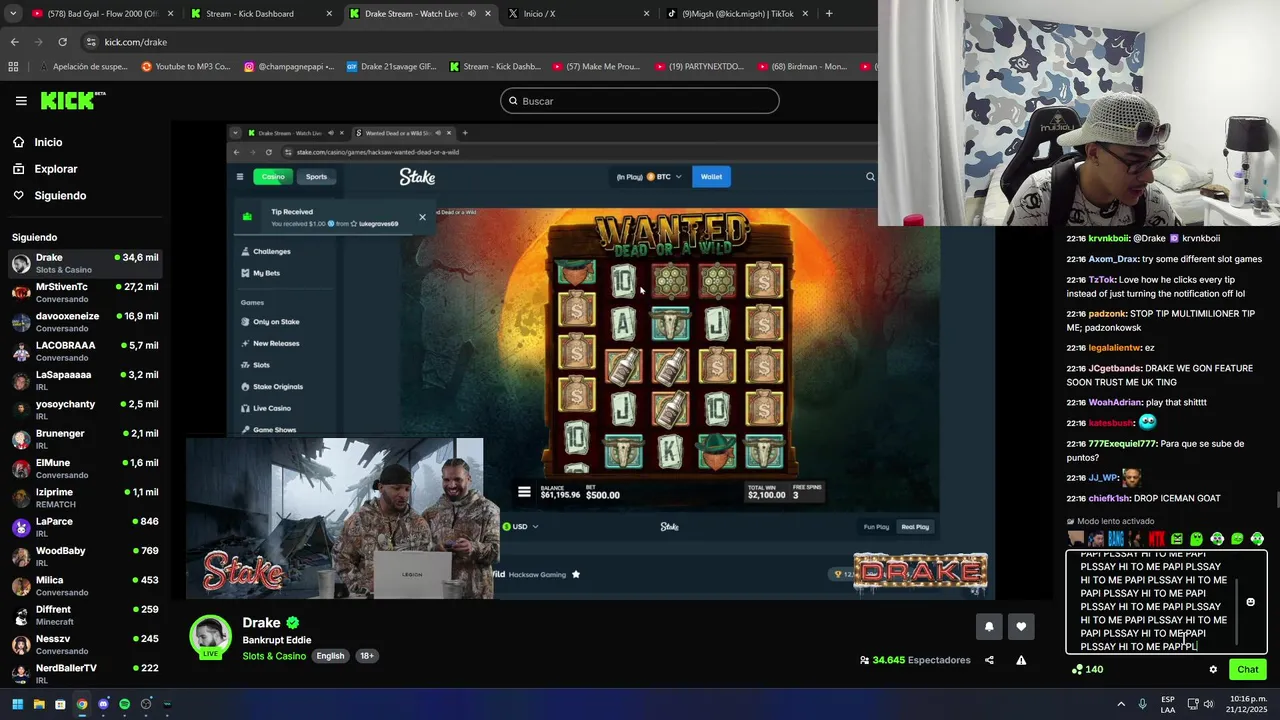
Task: Open ElMune channel in sidebar
Action: point(85,469)
